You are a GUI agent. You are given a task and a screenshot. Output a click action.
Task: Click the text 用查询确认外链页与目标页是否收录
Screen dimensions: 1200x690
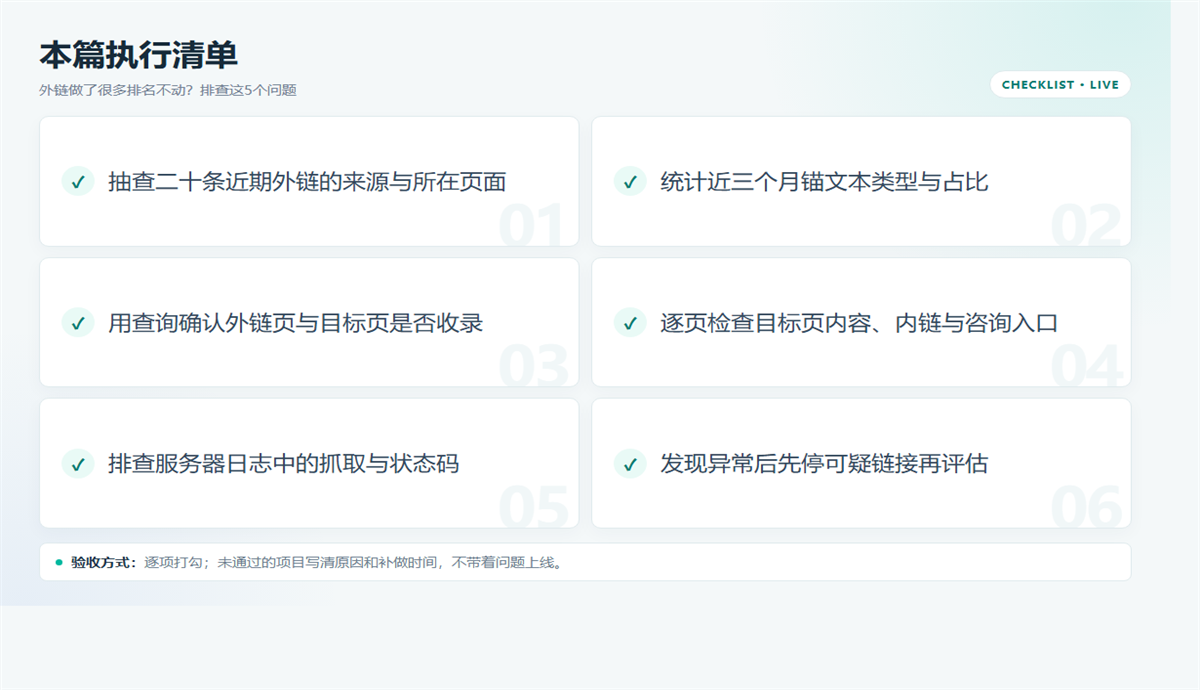tap(296, 323)
